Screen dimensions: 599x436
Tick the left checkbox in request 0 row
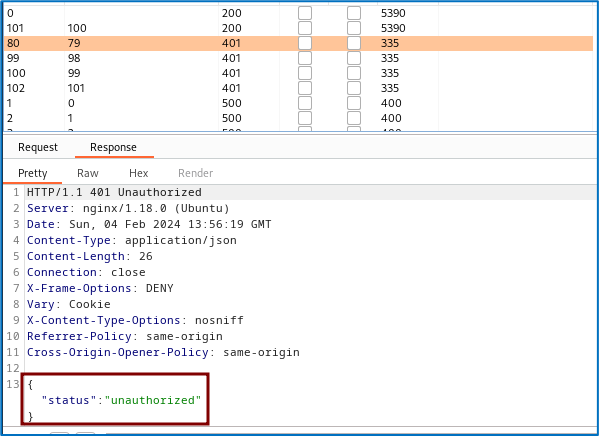305,13
